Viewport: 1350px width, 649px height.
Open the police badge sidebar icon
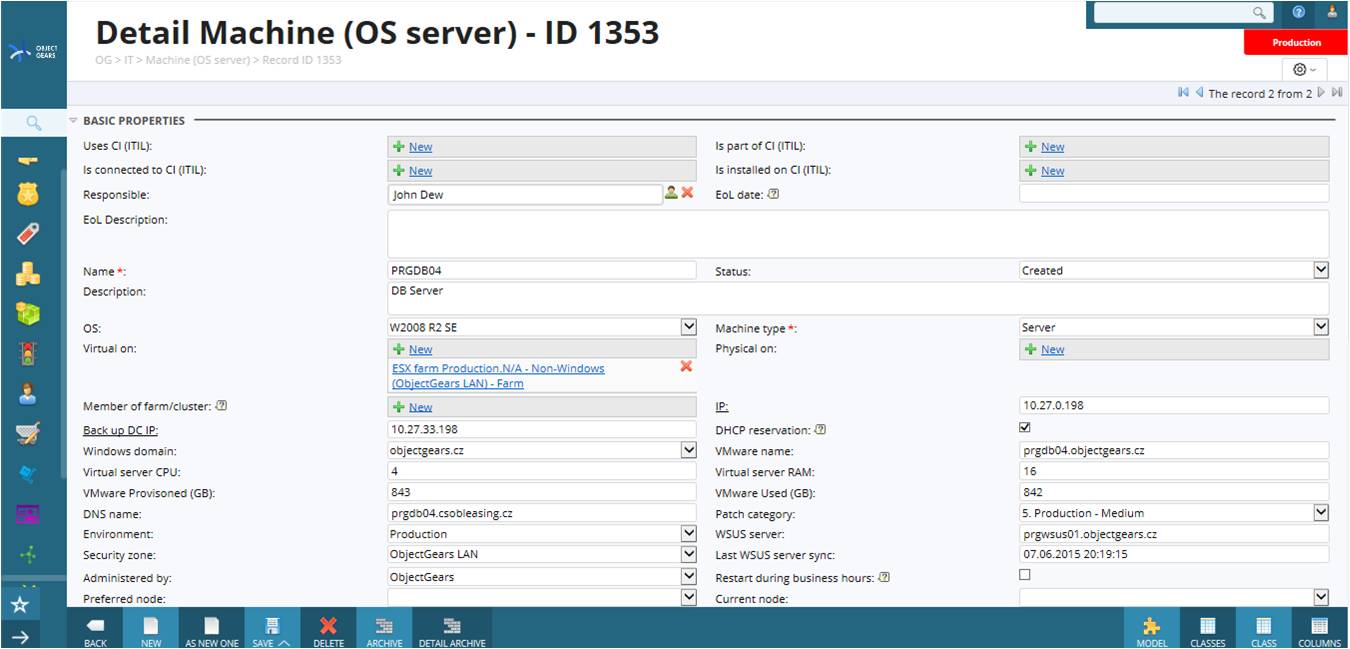tap(28, 194)
